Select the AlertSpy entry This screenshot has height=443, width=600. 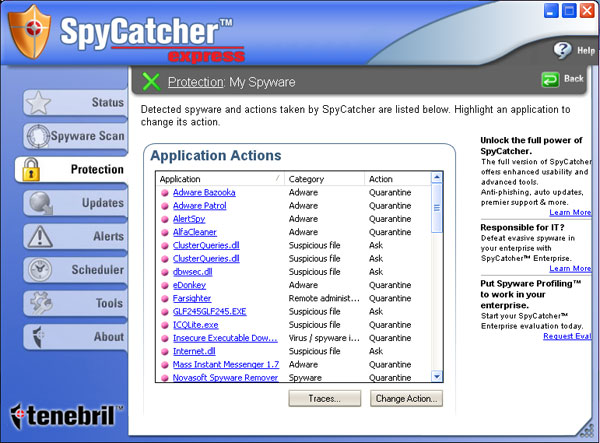(189, 219)
